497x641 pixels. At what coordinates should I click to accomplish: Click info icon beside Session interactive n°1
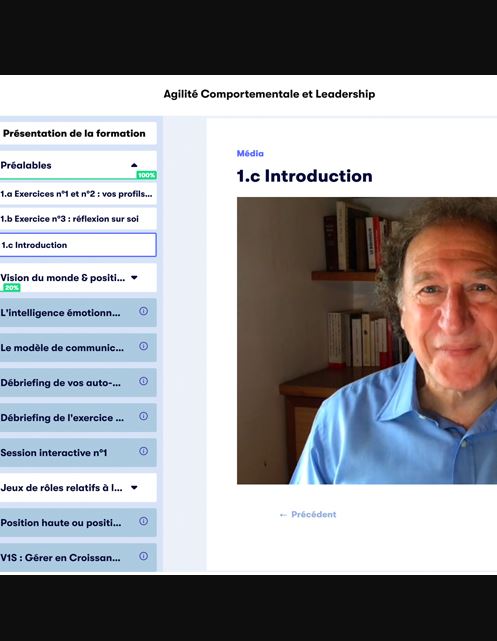tap(143, 451)
